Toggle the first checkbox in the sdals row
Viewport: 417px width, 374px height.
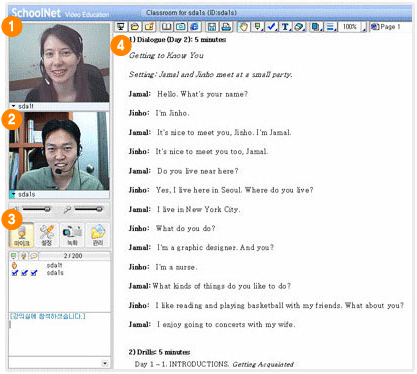(x=14, y=273)
